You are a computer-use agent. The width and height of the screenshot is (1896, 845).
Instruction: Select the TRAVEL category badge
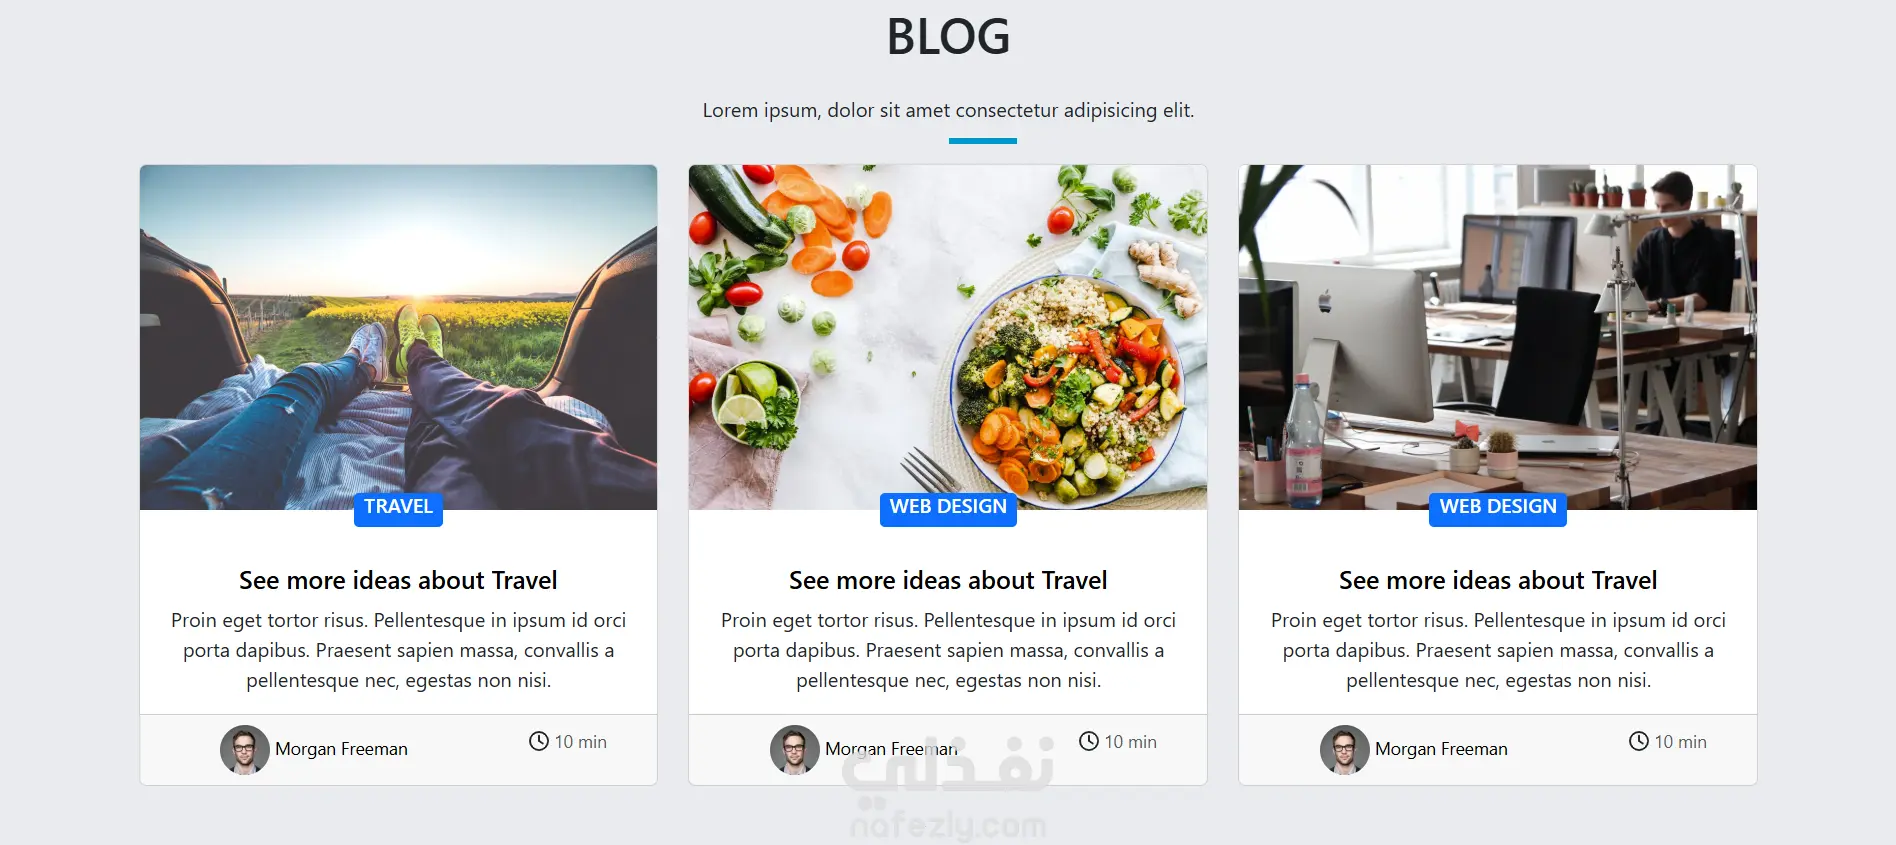(x=398, y=507)
